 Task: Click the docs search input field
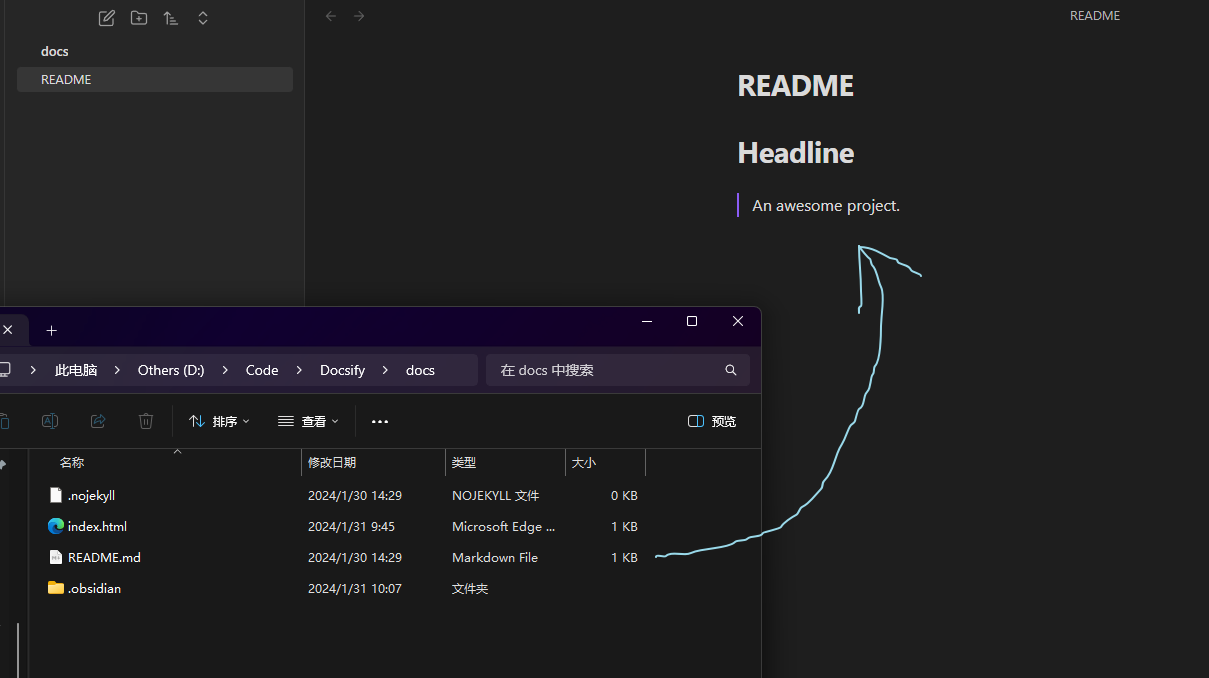[605, 370]
